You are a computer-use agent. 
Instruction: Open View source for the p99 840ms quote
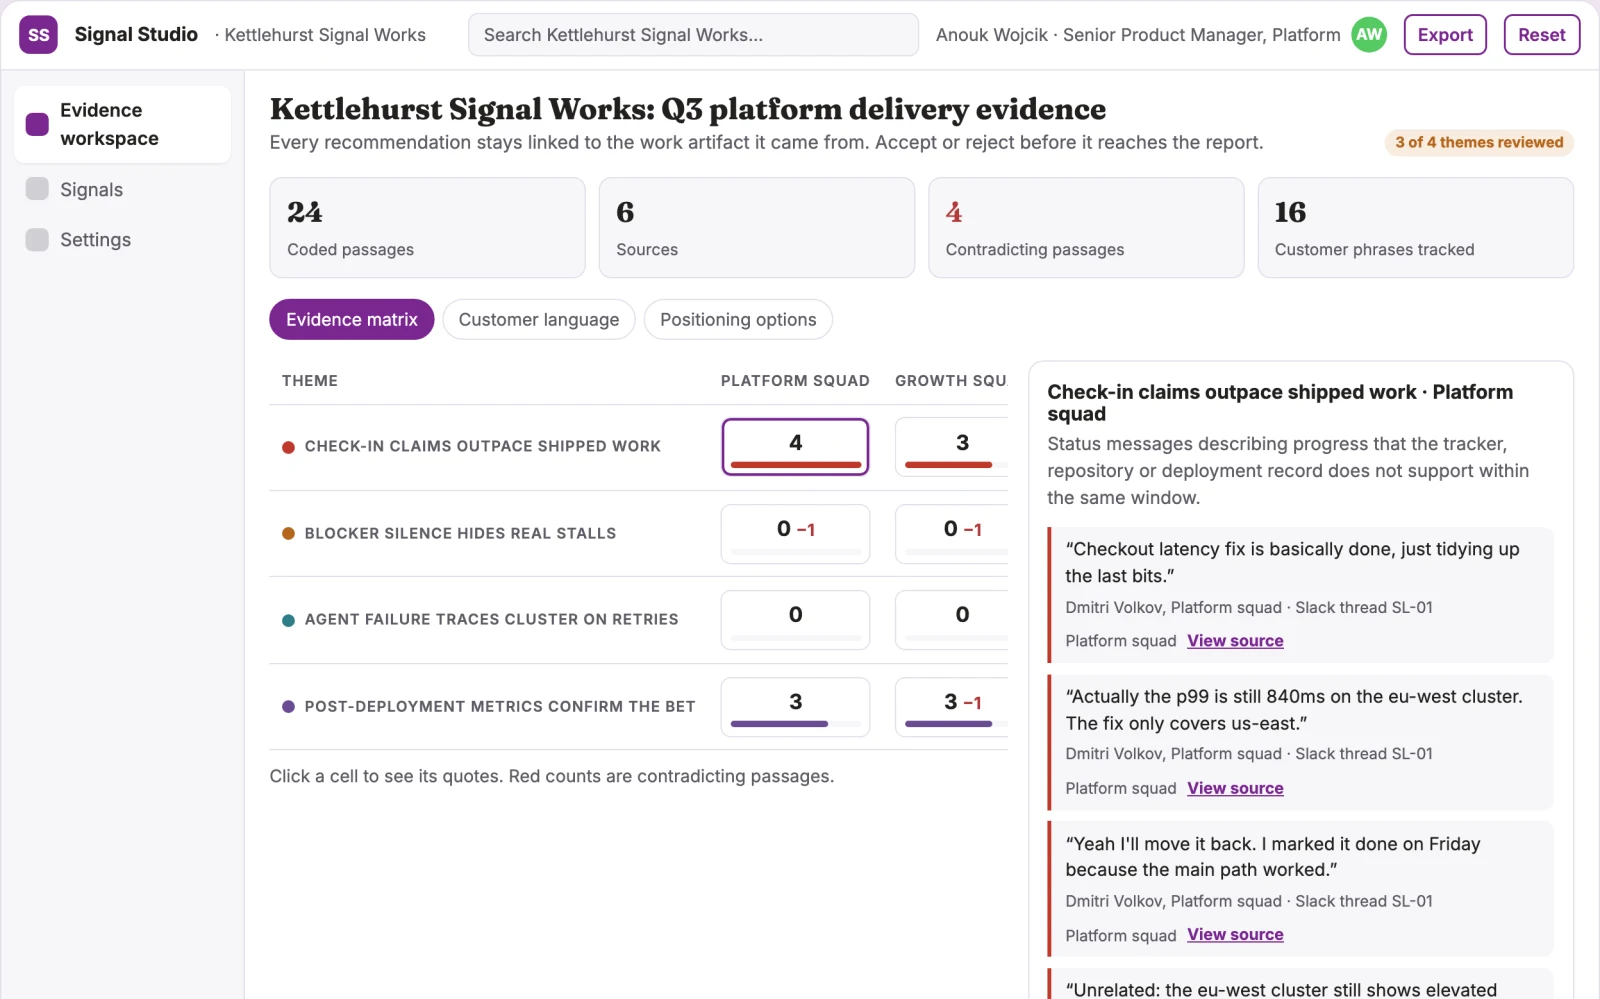coord(1235,788)
